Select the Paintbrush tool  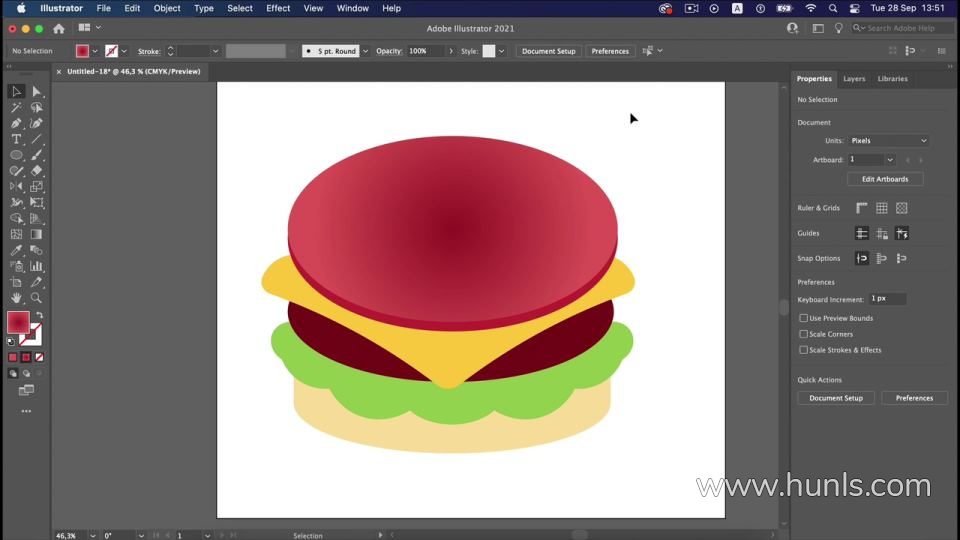click(x=37, y=155)
